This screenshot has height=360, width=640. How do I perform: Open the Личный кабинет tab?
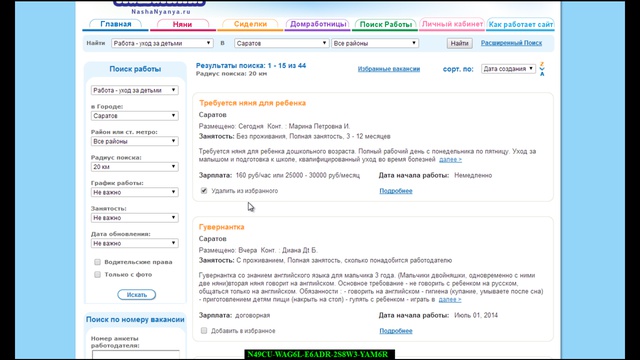(452, 24)
